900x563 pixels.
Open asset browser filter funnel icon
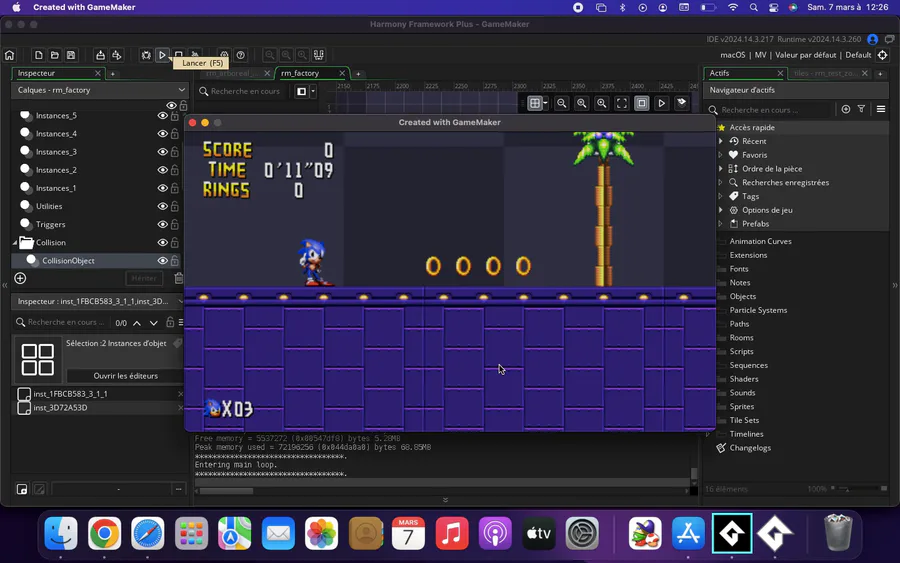[x=862, y=109]
